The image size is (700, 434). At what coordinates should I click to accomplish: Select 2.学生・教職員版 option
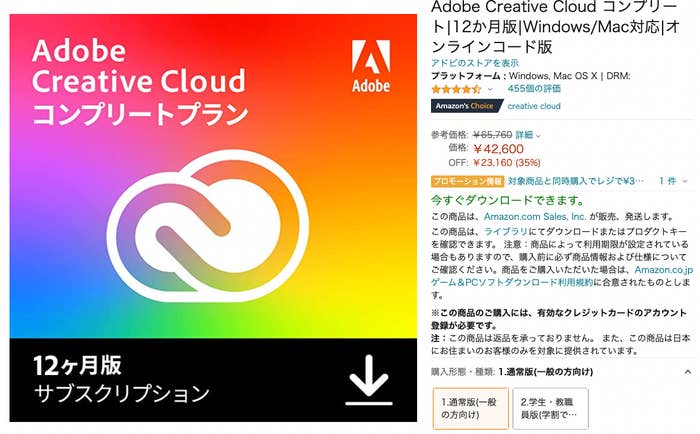click(550, 408)
